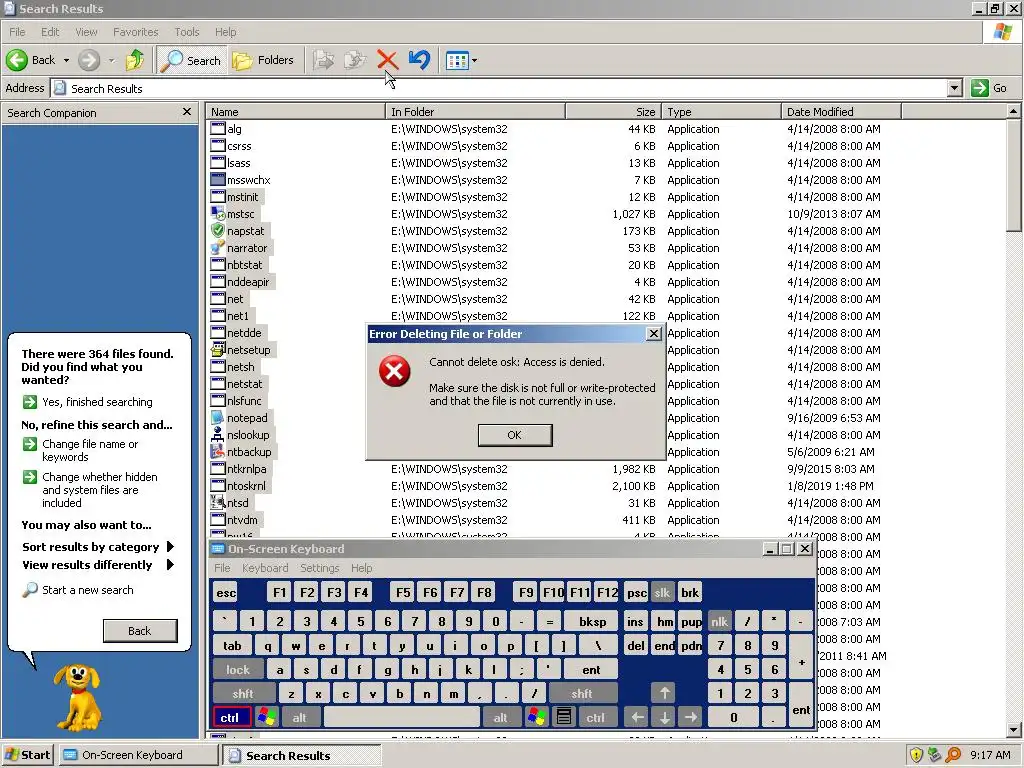
Task: Open the Favorites menu
Action: point(135,32)
